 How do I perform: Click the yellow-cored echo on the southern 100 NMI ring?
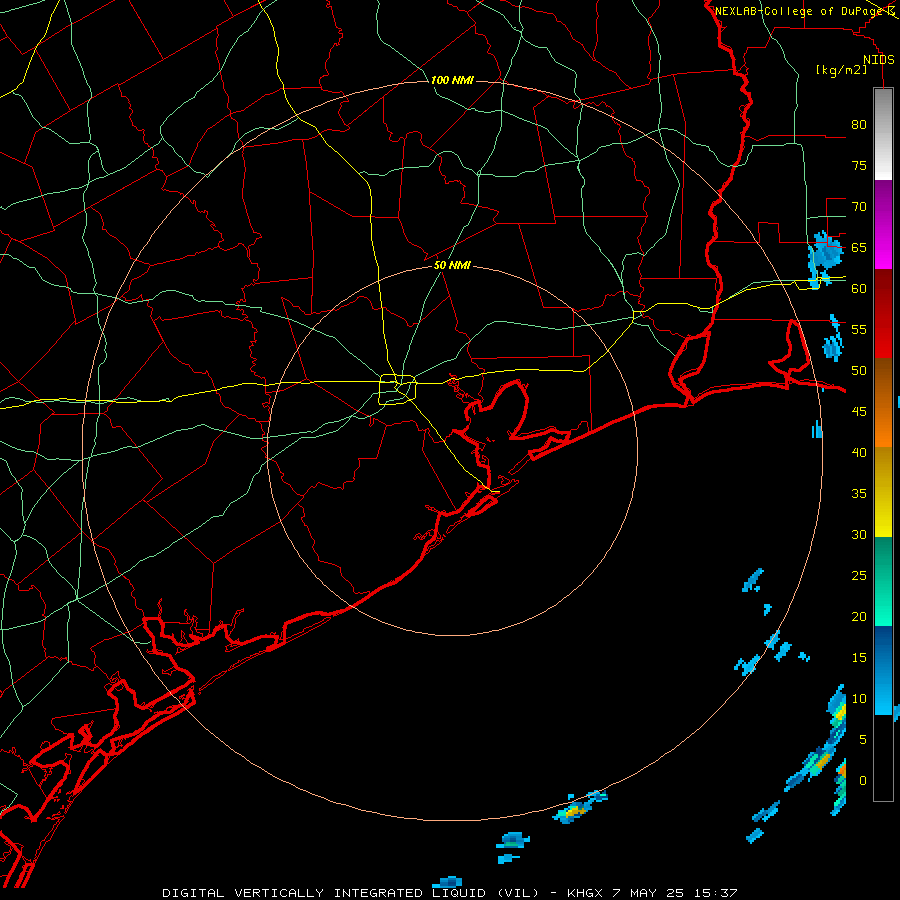(x=579, y=807)
